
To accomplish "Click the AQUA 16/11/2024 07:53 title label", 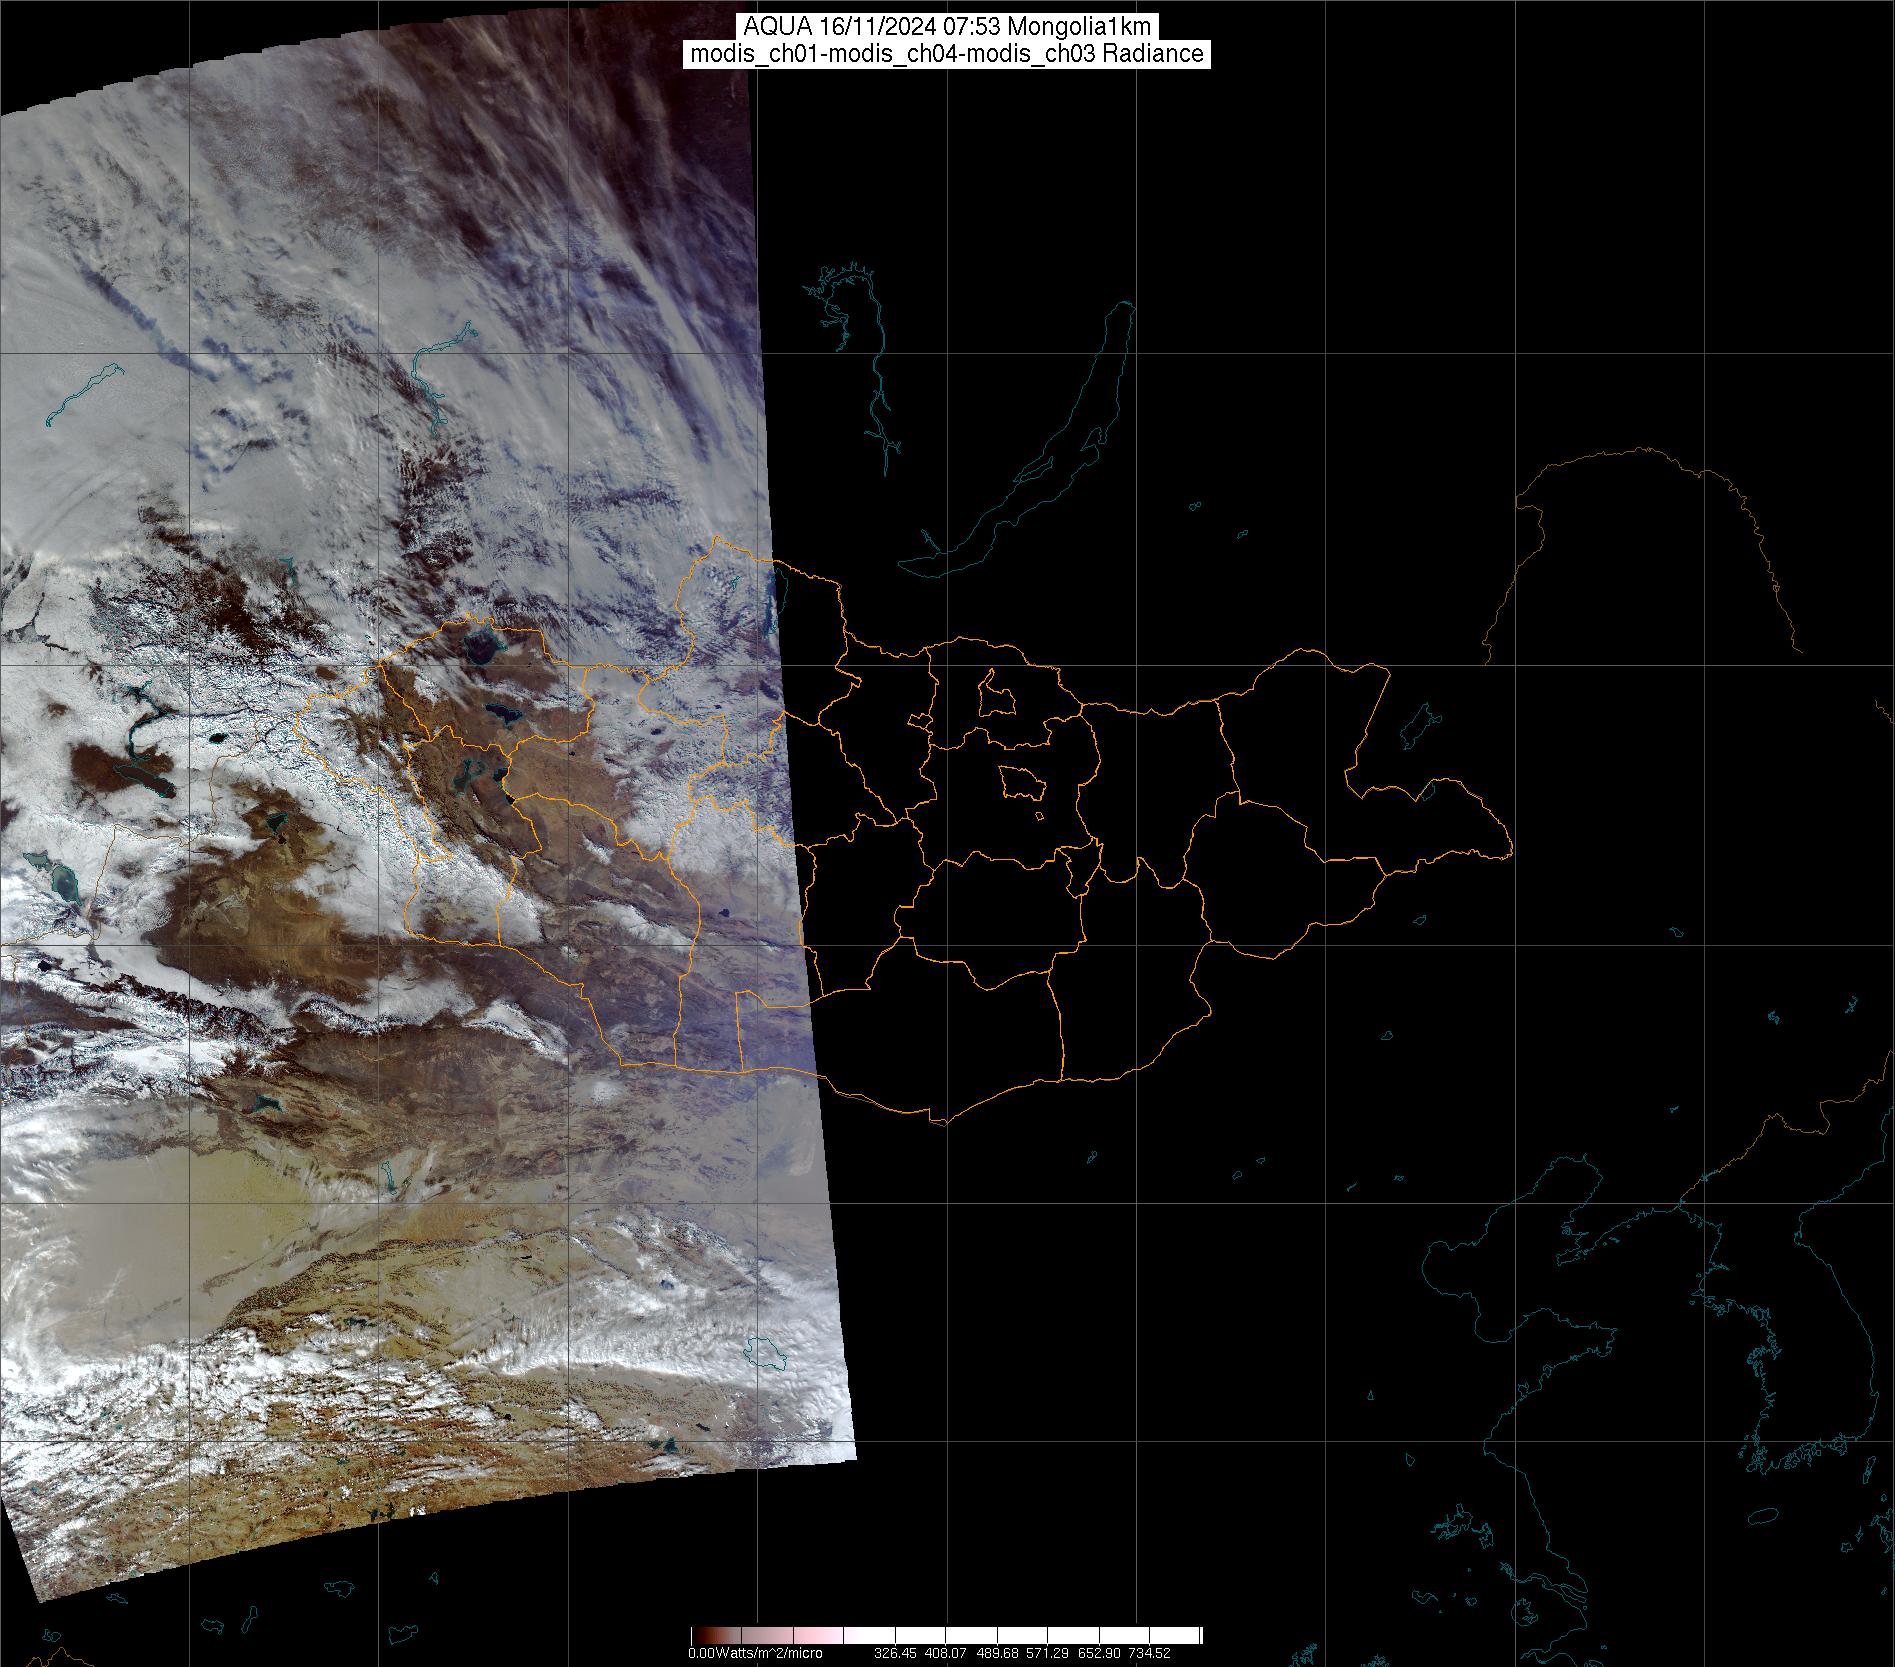I will (947, 27).
